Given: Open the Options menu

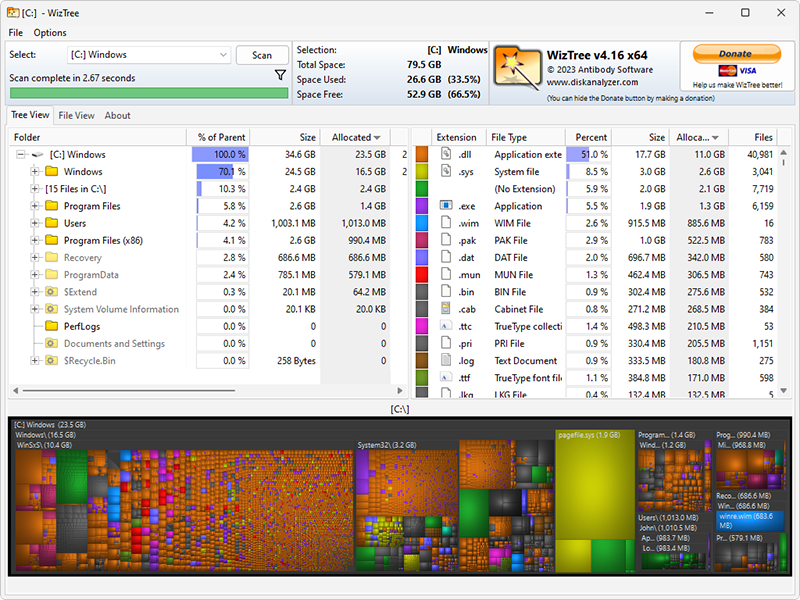Looking at the screenshot, I should click(x=50, y=33).
